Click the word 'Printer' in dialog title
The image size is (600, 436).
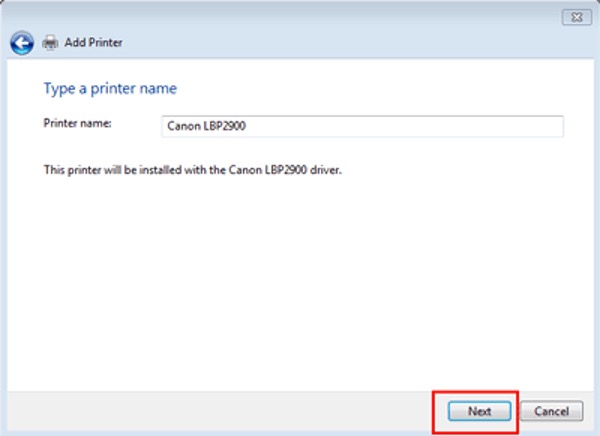click(x=106, y=43)
